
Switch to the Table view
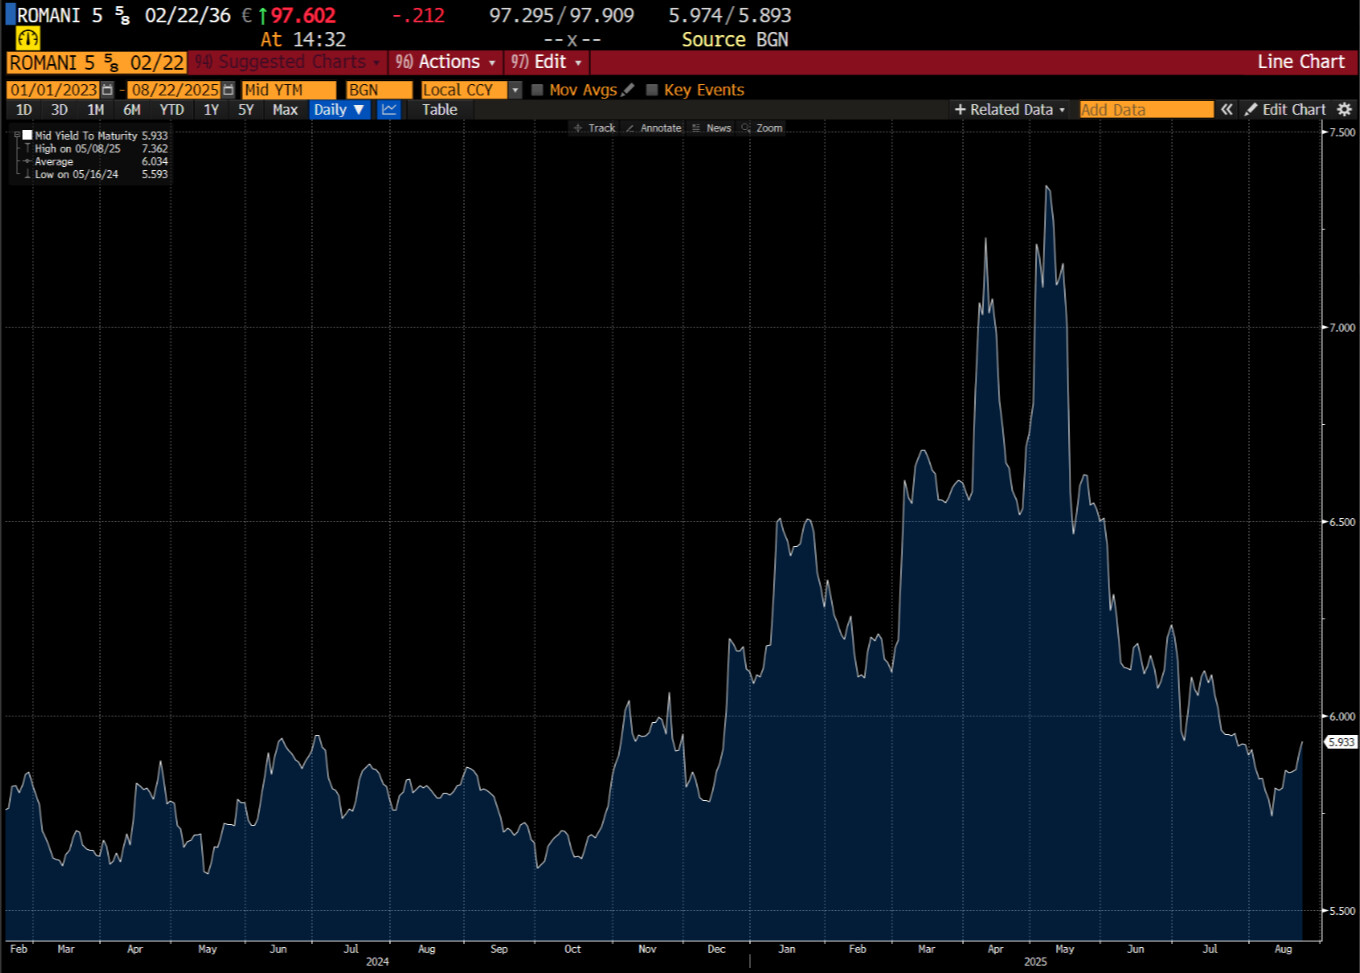point(439,110)
